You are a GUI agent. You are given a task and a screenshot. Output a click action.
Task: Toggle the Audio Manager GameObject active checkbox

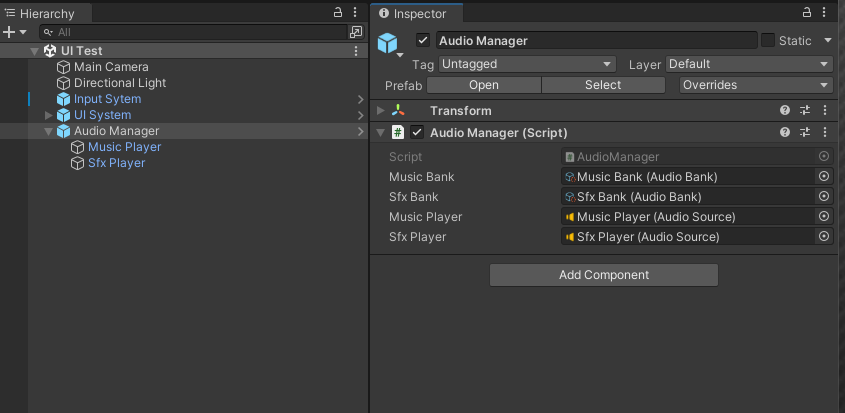423,41
